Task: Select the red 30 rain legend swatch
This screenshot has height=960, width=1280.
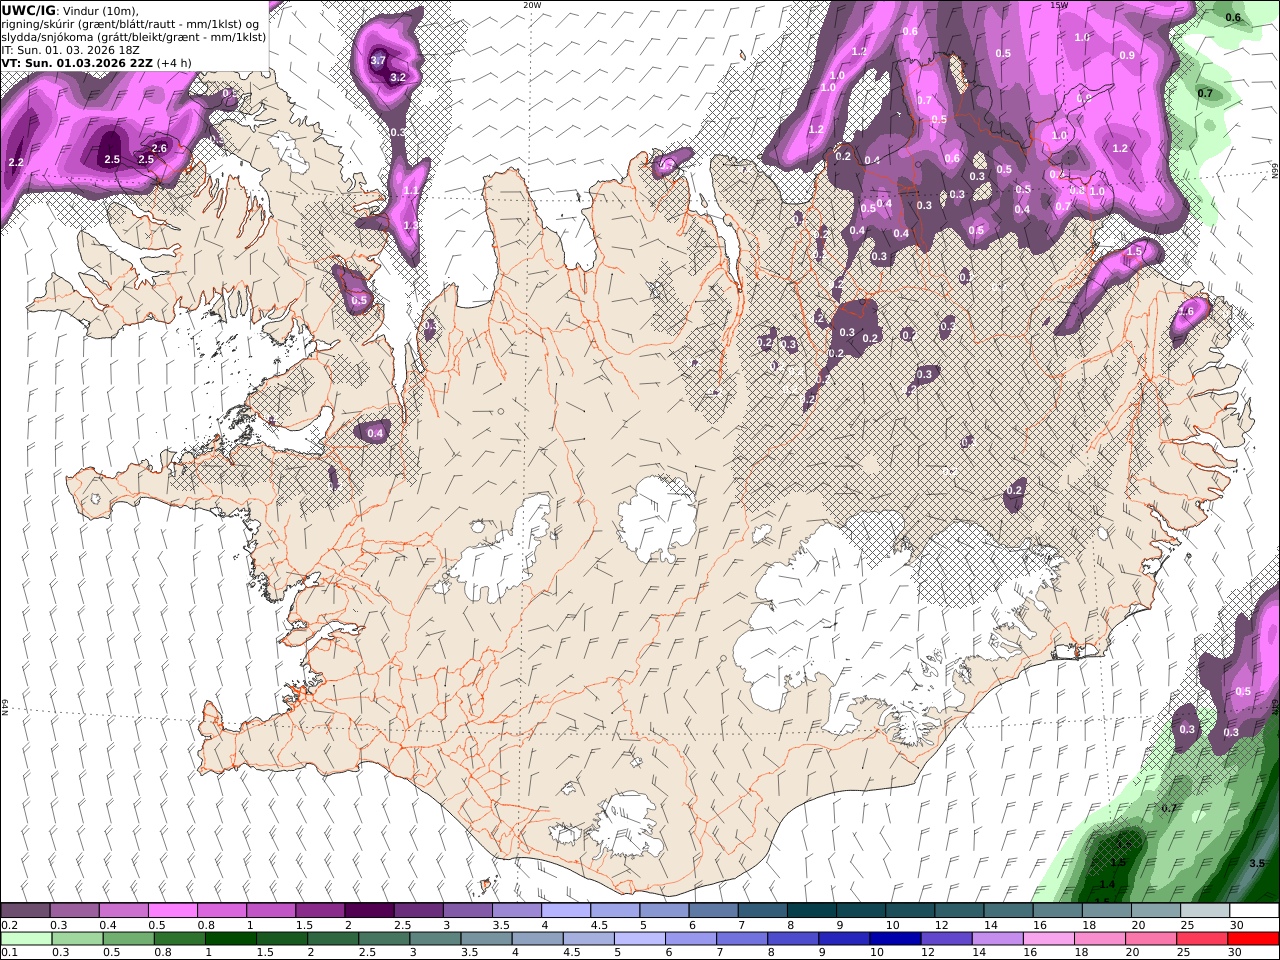Action: pos(1251,939)
